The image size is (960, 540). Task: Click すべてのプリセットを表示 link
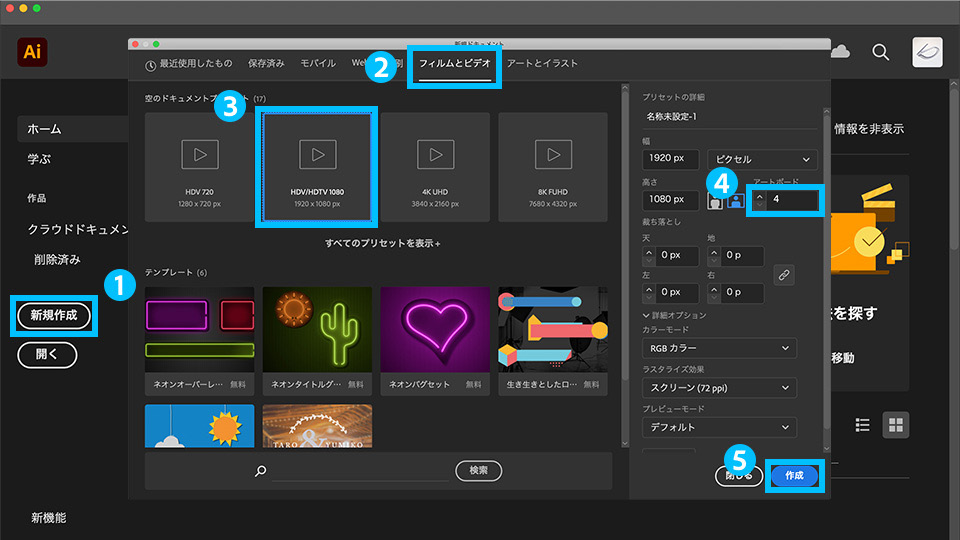[383, 243]
